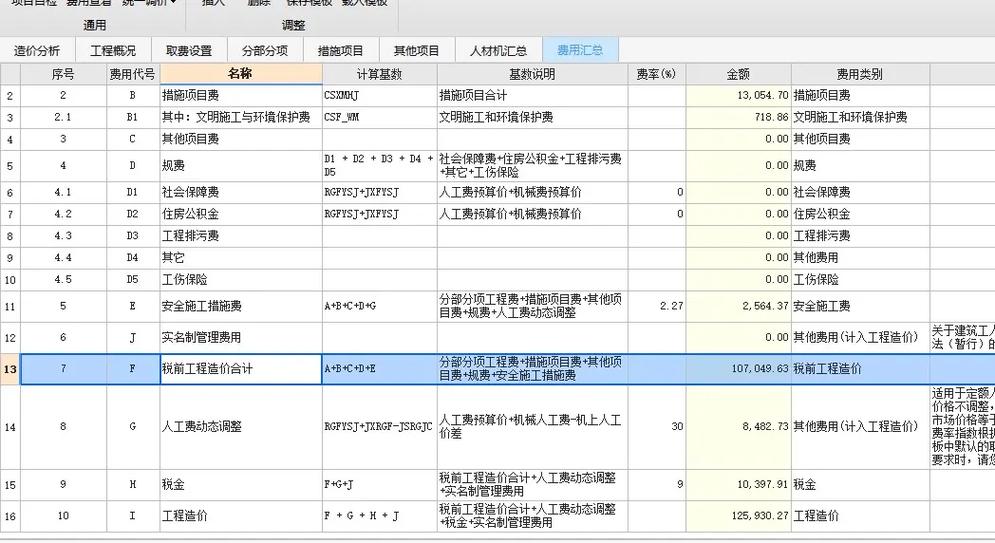The height and width of the screenshot is (543, 995).
Task: Click the amount cell 107,049.63
Action: (x=738, y=369)
